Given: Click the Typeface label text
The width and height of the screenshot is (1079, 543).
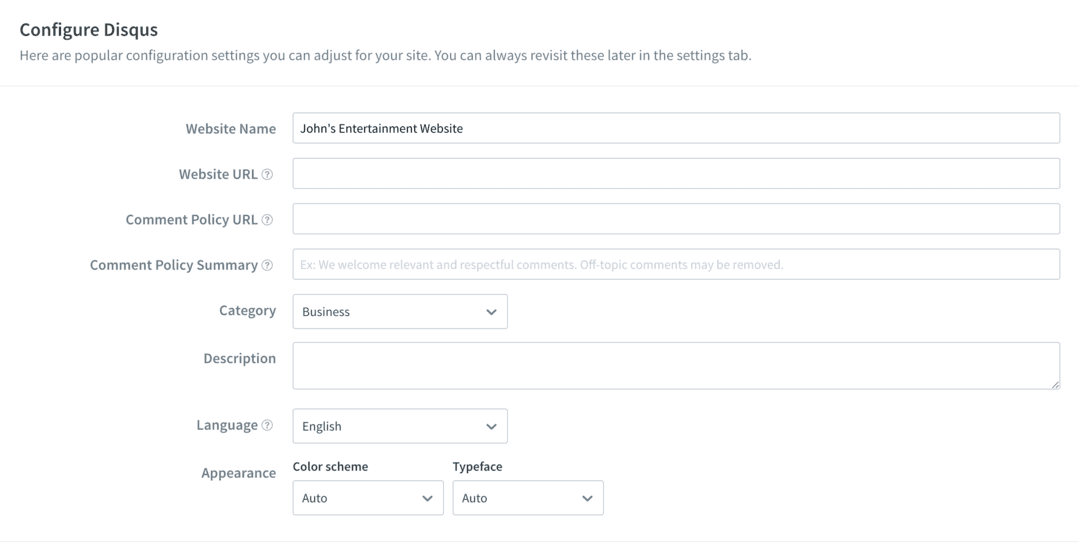Looking at the screenshot, I should click(477, 467).
